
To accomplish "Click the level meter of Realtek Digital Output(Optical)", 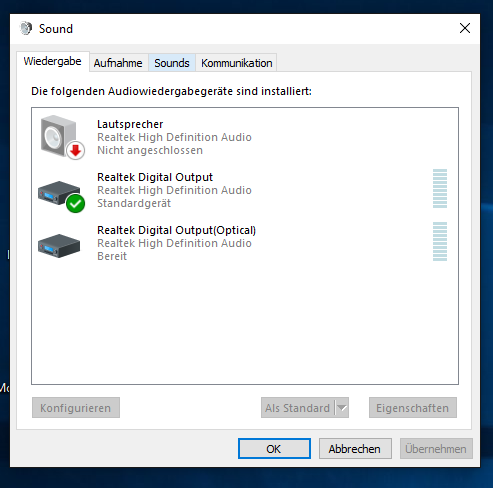I will click(x=440, y=242).
